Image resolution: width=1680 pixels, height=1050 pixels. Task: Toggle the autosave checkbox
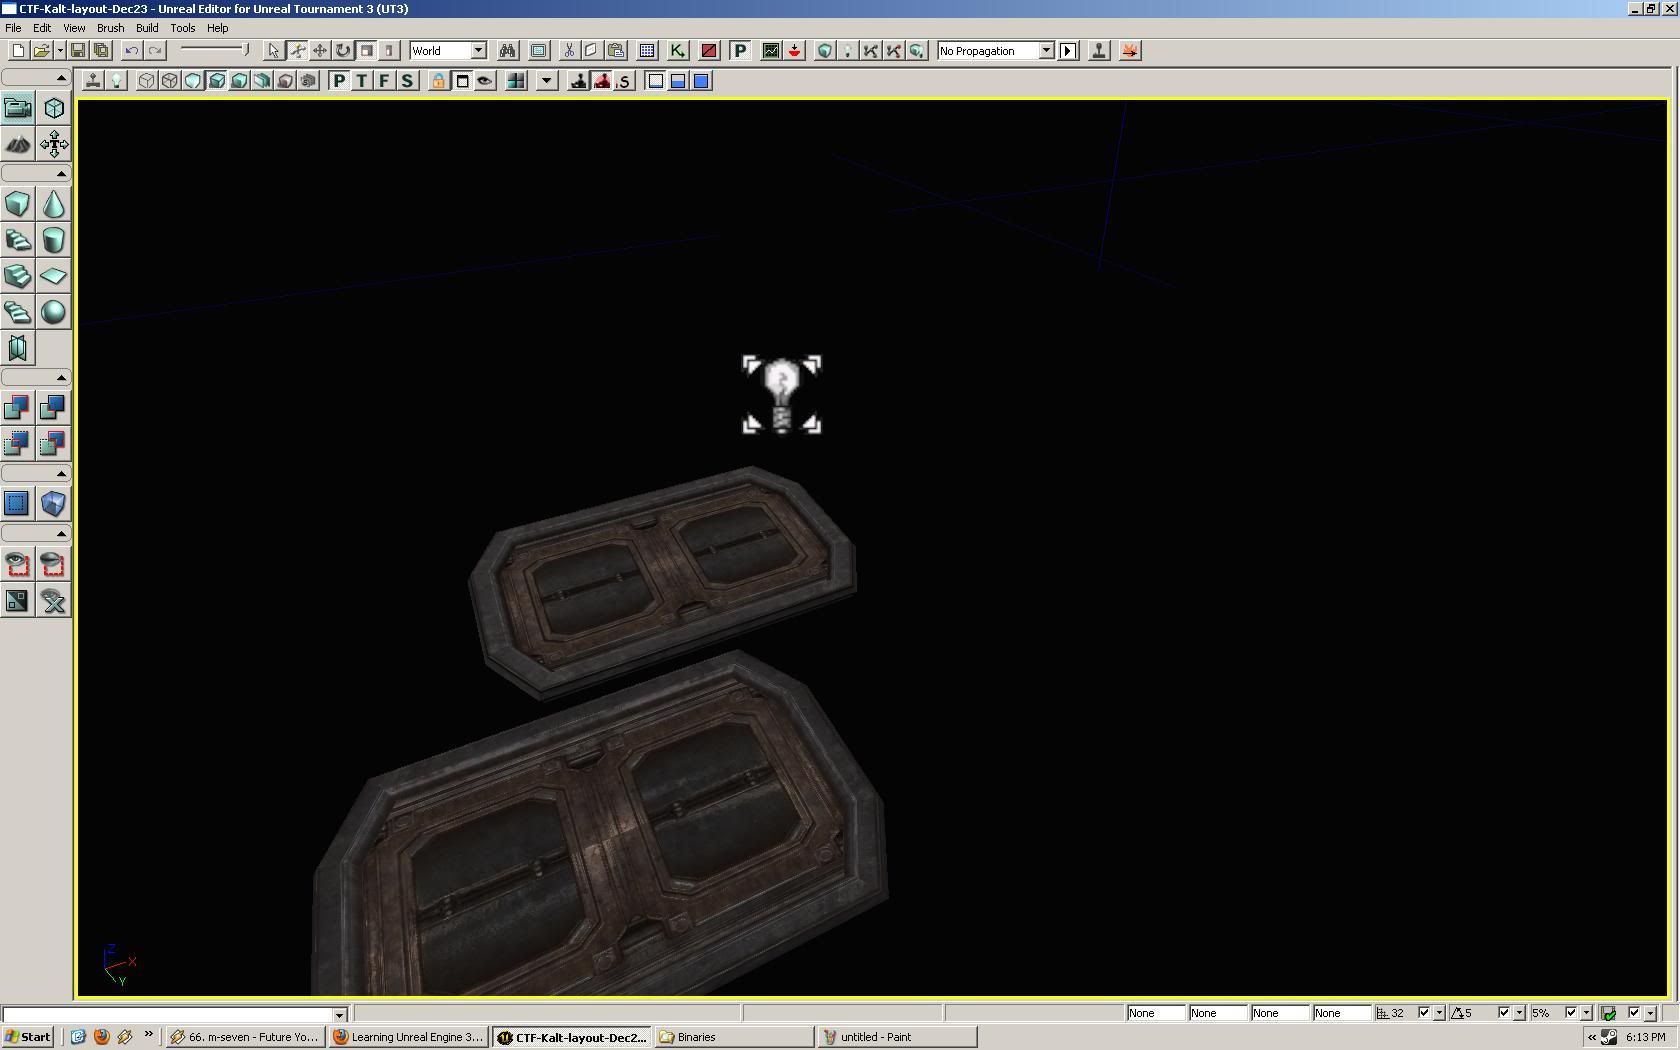pyautogui.click(x=1634, y=1013)
